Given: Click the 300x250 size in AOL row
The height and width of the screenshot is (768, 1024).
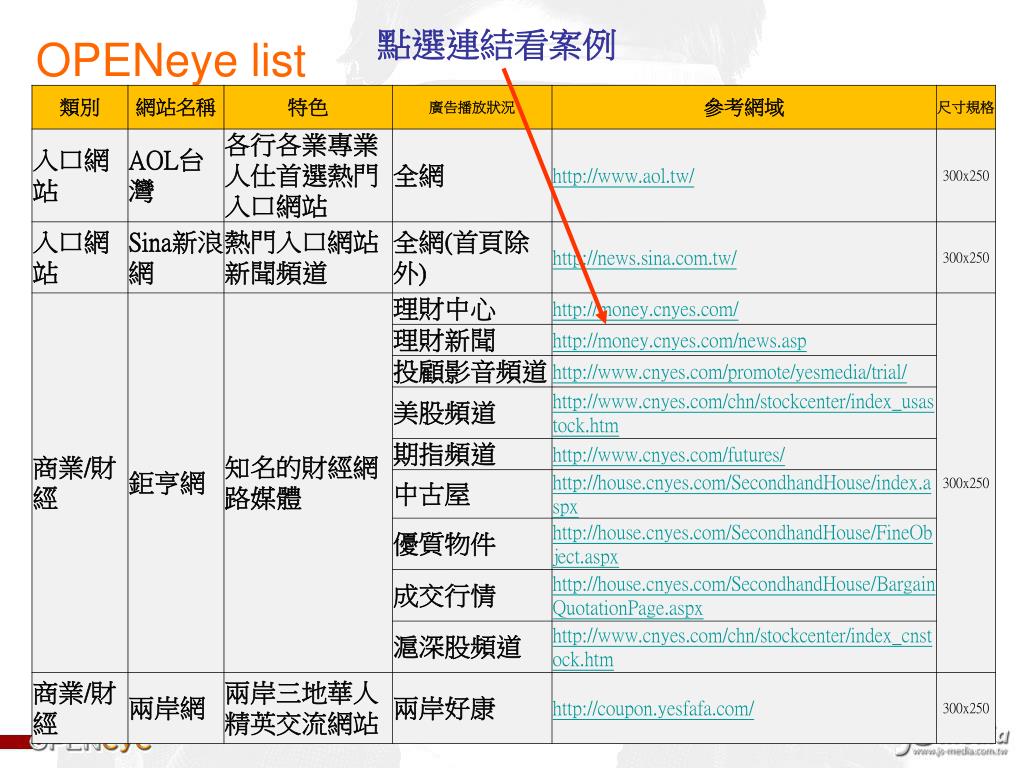Looking at the screenshot, I should tap(966, 176).
